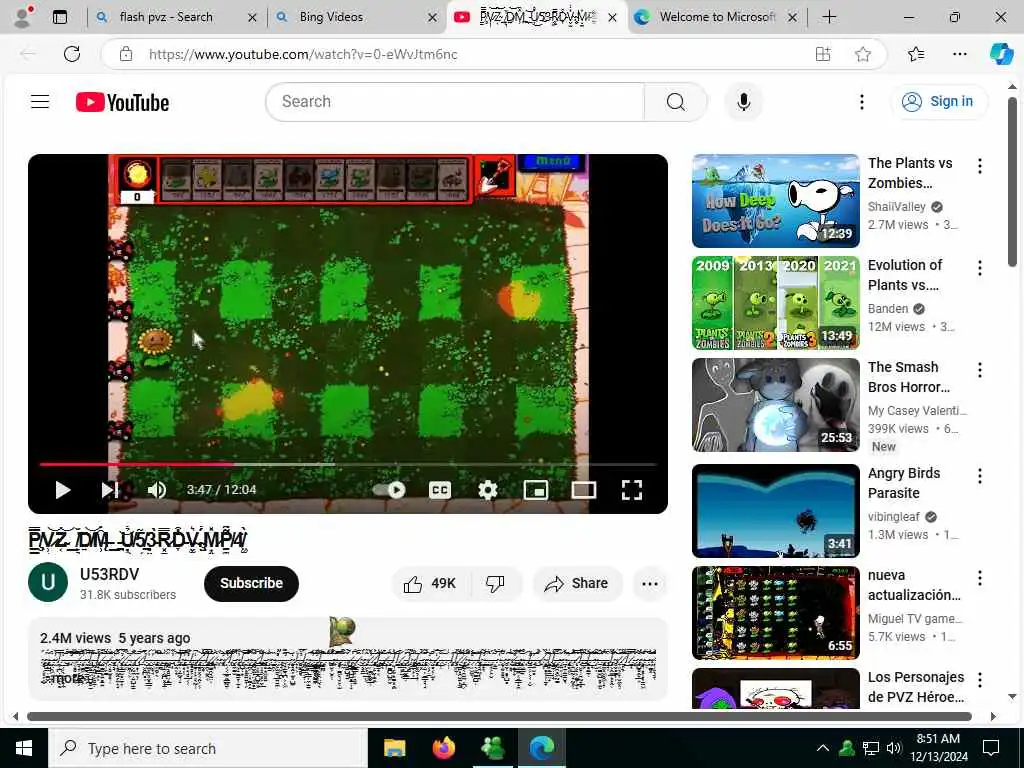Open options menu for 'The Plants vs Zombies' video
Viewport: 1024px width, 768px height.
[x=980, y=166]
